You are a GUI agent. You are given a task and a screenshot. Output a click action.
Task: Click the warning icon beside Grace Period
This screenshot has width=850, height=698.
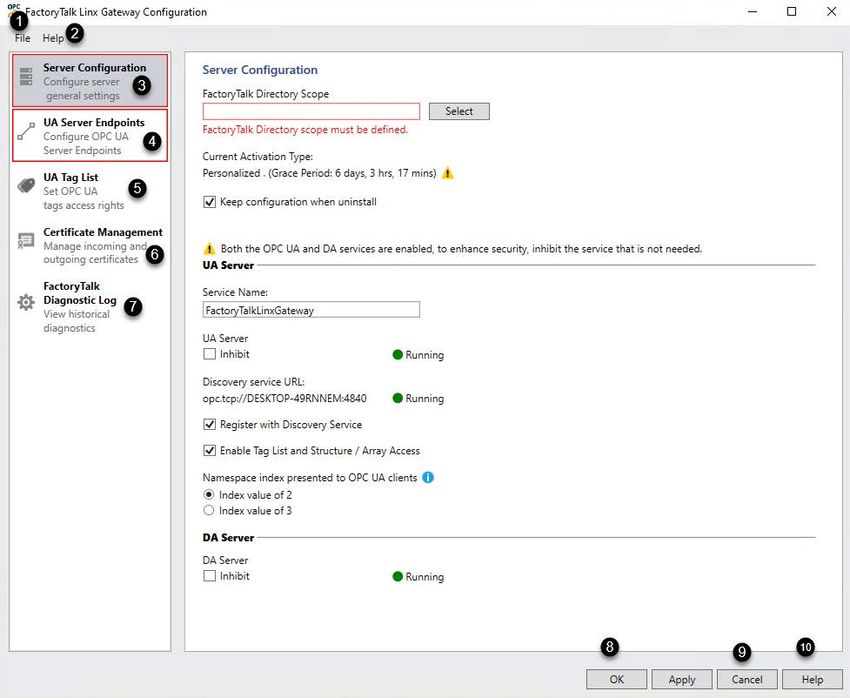pyautogui.click(x=448, y=173)
